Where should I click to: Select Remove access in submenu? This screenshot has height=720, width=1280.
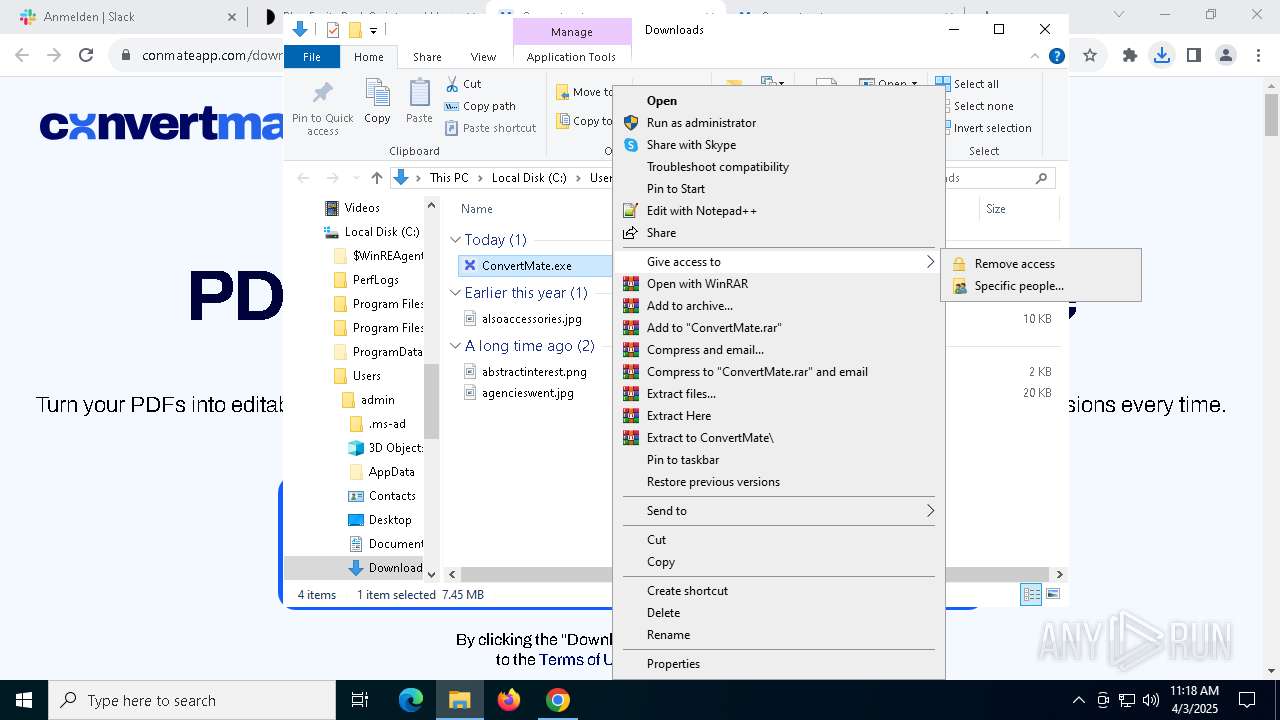pos(1040,264)
